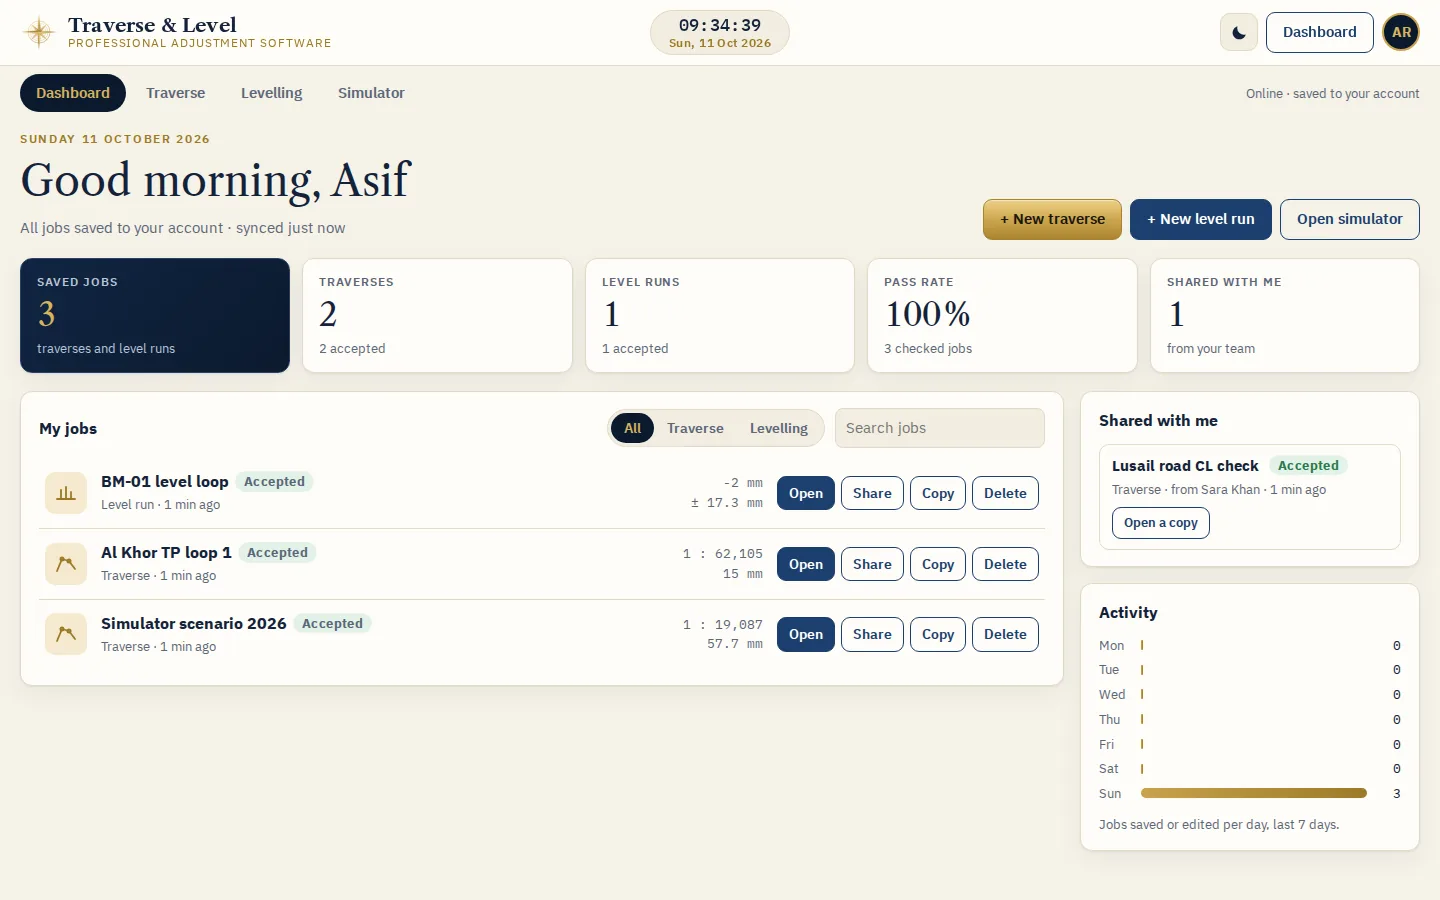Screen dimensions: 1440x900
Task: Copy the BM-01 level loop job
Action: point(937,493)
